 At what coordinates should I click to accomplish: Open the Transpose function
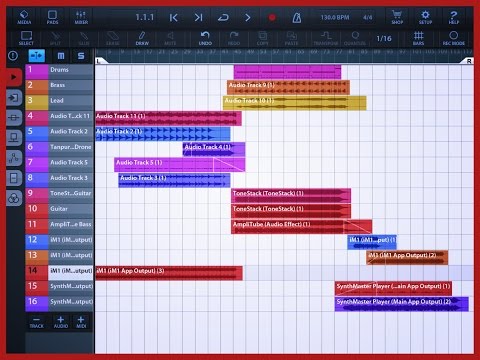[x=326, y=38]
